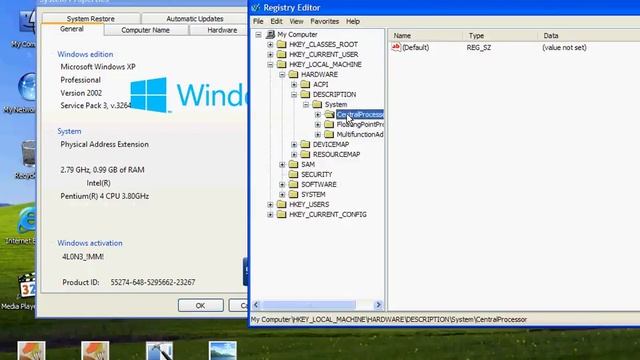Click the tree pane scroll right arrow

pyautogui.click(x=378, y=304)
